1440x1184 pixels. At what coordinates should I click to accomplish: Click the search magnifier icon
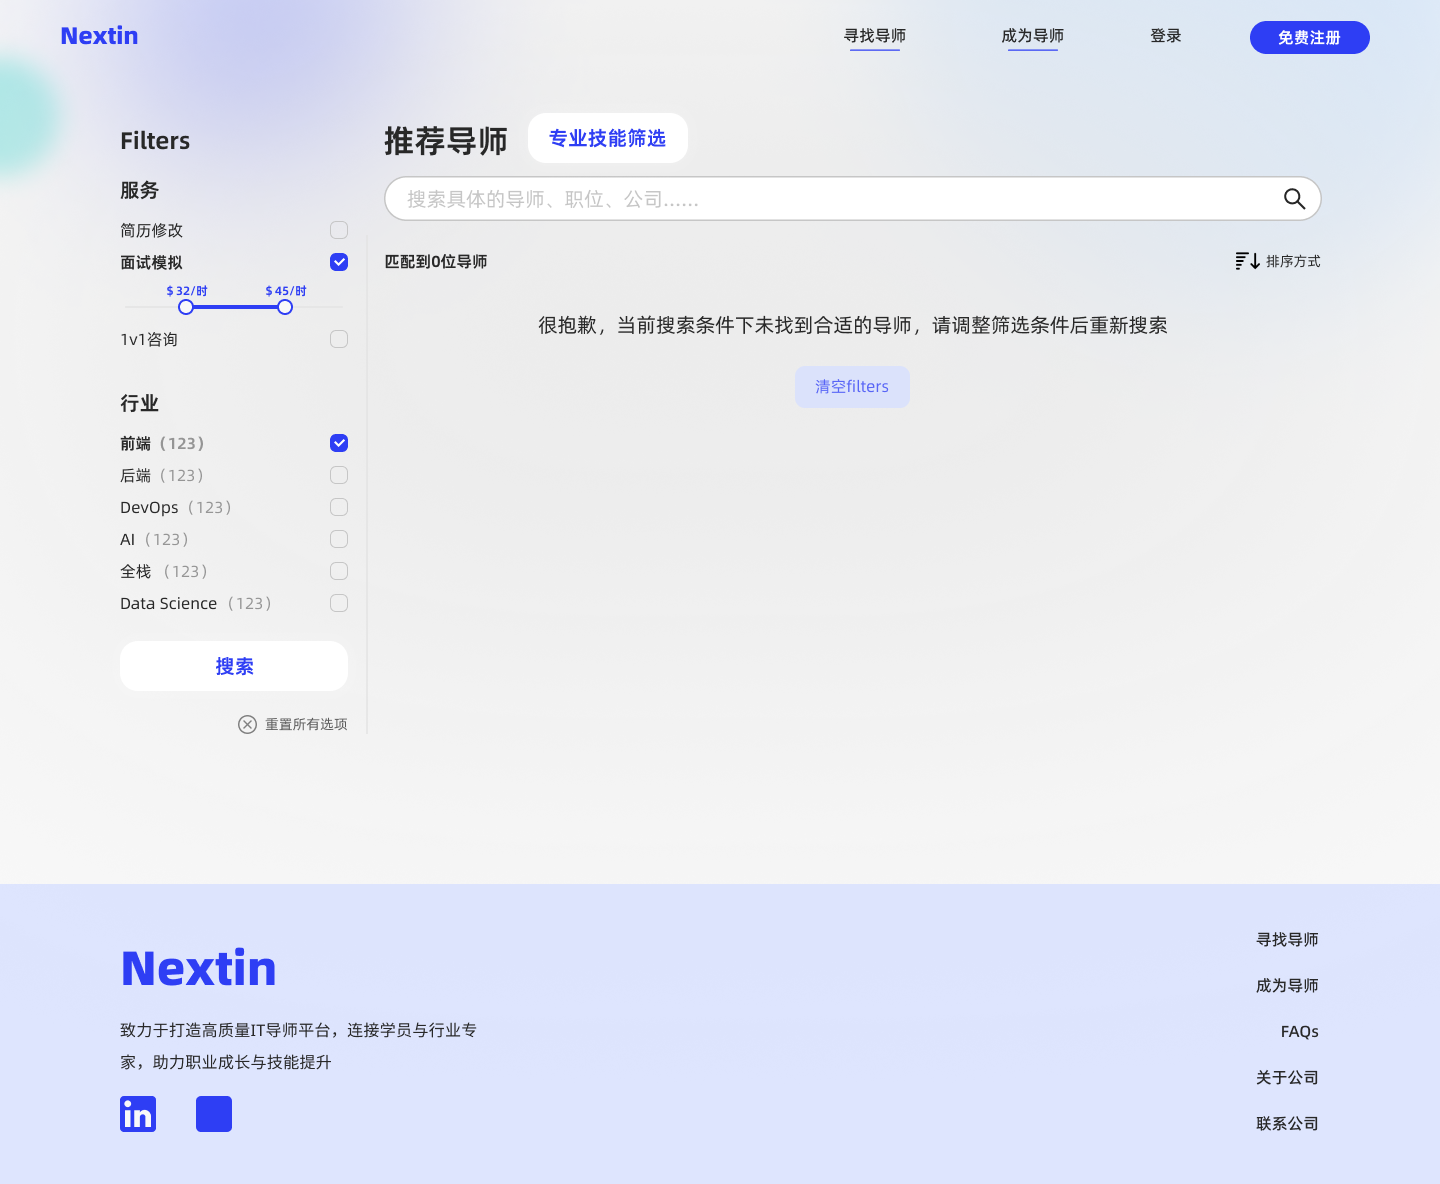(x=1294, y=199)
